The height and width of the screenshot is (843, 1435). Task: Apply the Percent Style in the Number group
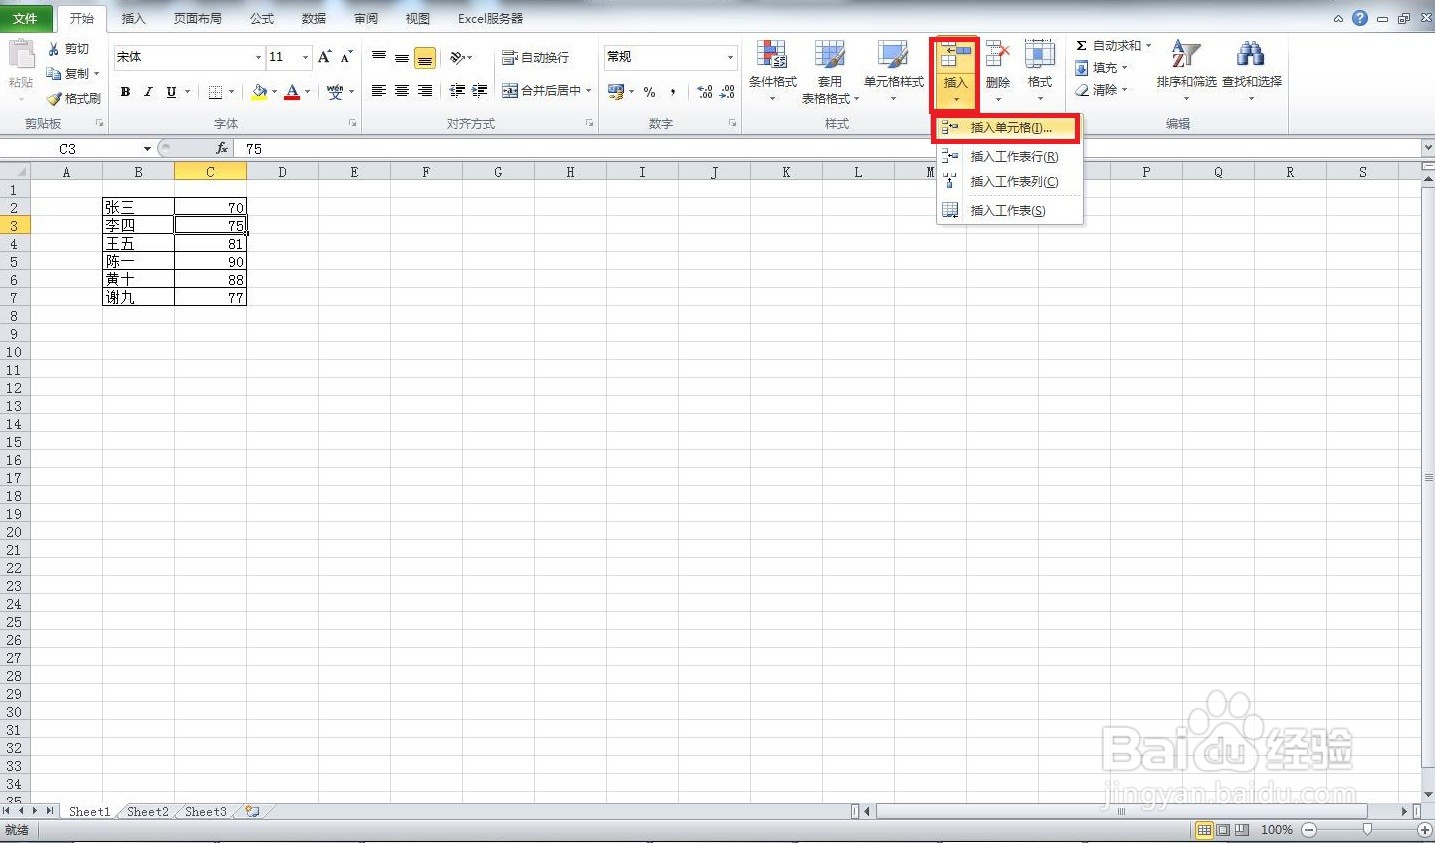tap(648, 92)
